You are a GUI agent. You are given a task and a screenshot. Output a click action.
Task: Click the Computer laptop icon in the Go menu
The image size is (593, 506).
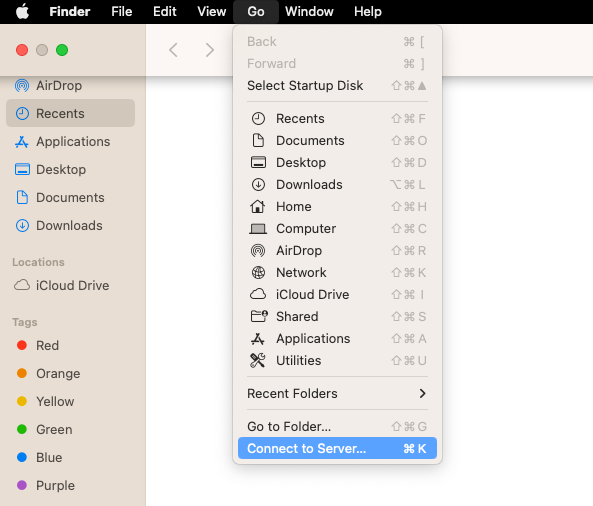coord(258,229)
